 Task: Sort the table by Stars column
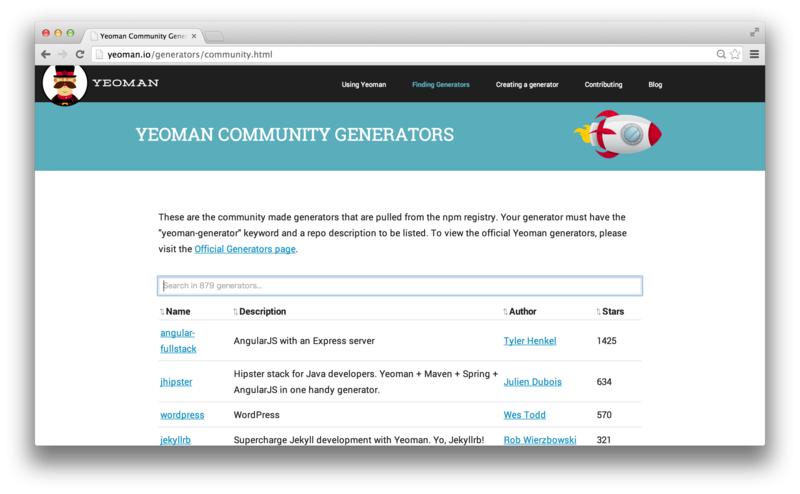(x=610, y=311)
